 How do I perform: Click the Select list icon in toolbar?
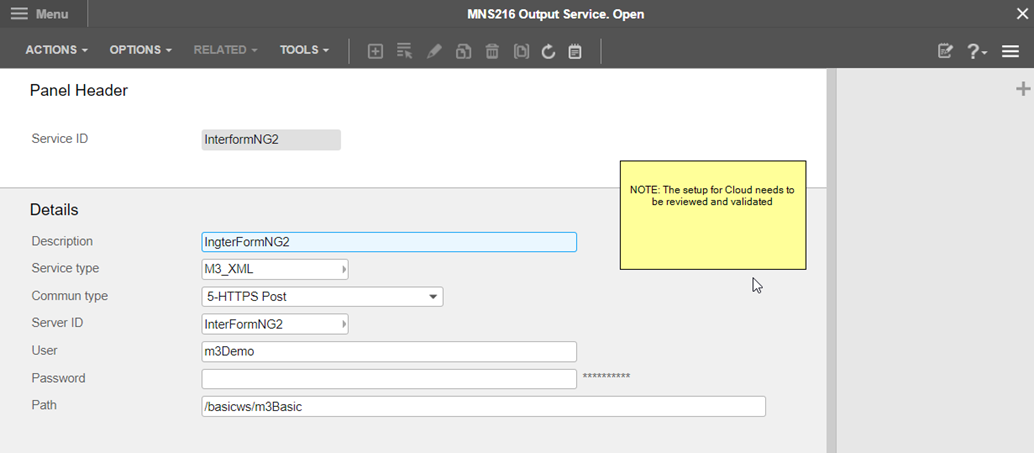click(x=404, y=51)
